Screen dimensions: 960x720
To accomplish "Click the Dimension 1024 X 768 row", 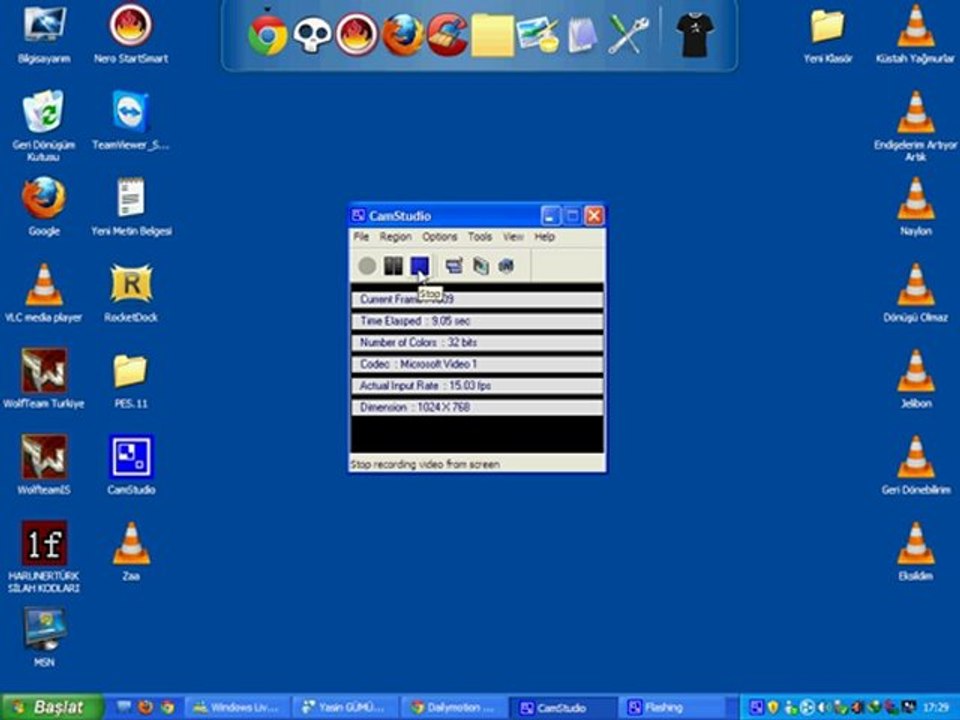I will [x=477, y=407].
